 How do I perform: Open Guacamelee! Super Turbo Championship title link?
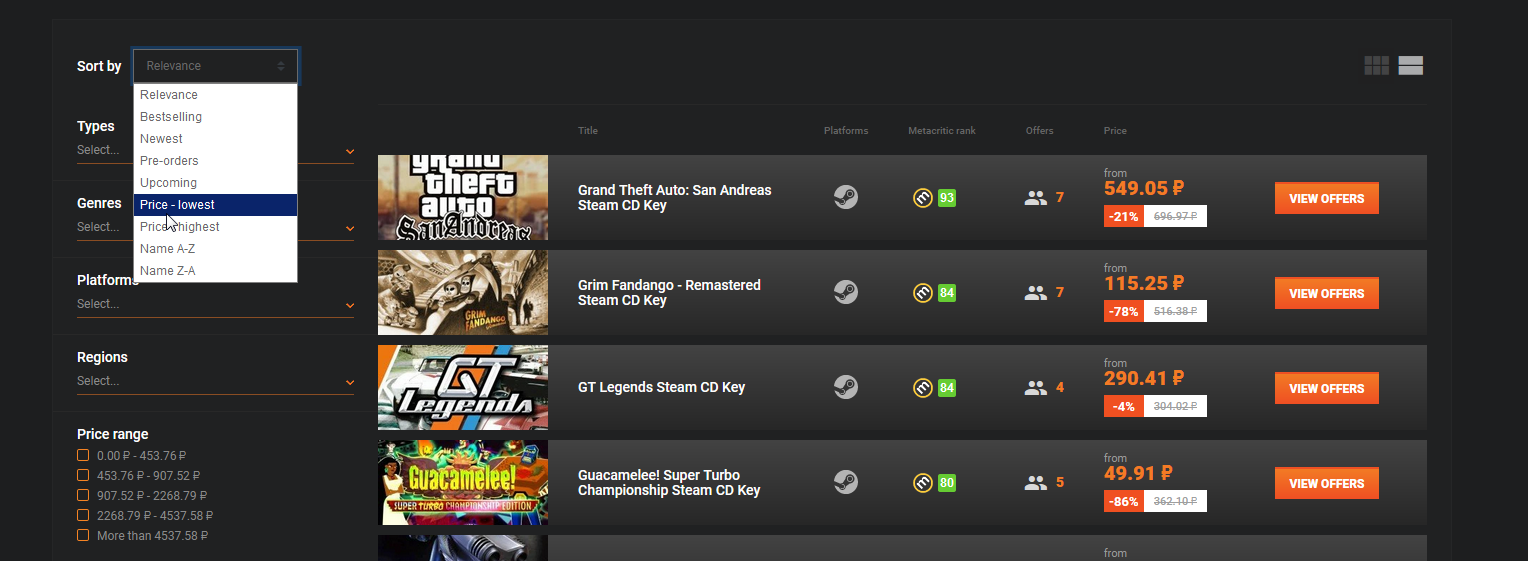pos(669,483)
